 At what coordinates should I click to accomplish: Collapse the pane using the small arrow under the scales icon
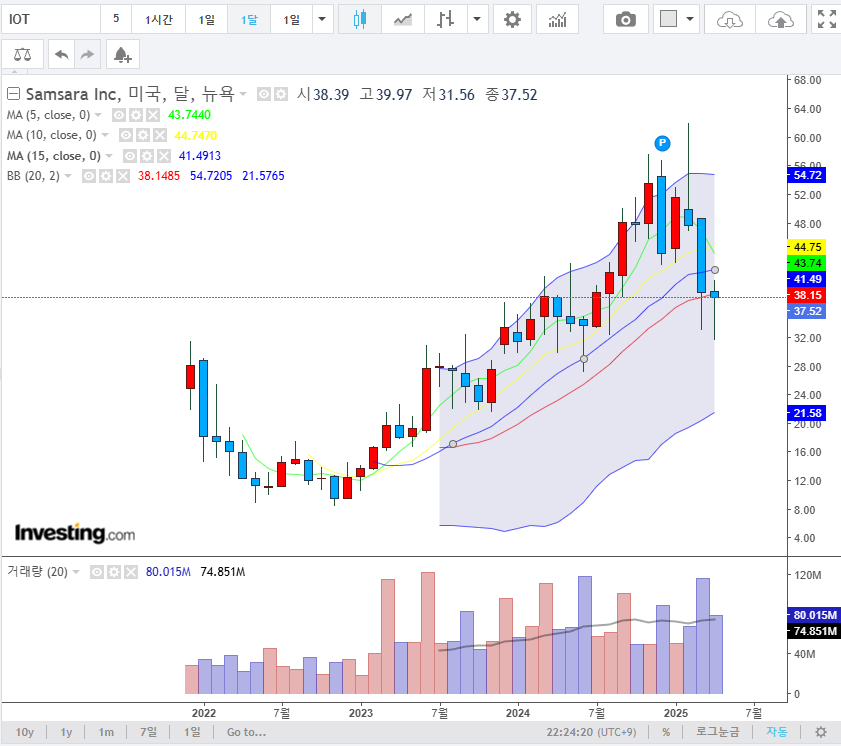14,71
